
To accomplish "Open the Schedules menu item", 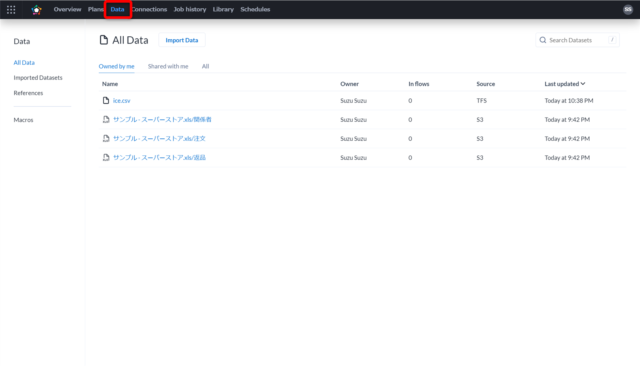I will (x=255, y=9).
